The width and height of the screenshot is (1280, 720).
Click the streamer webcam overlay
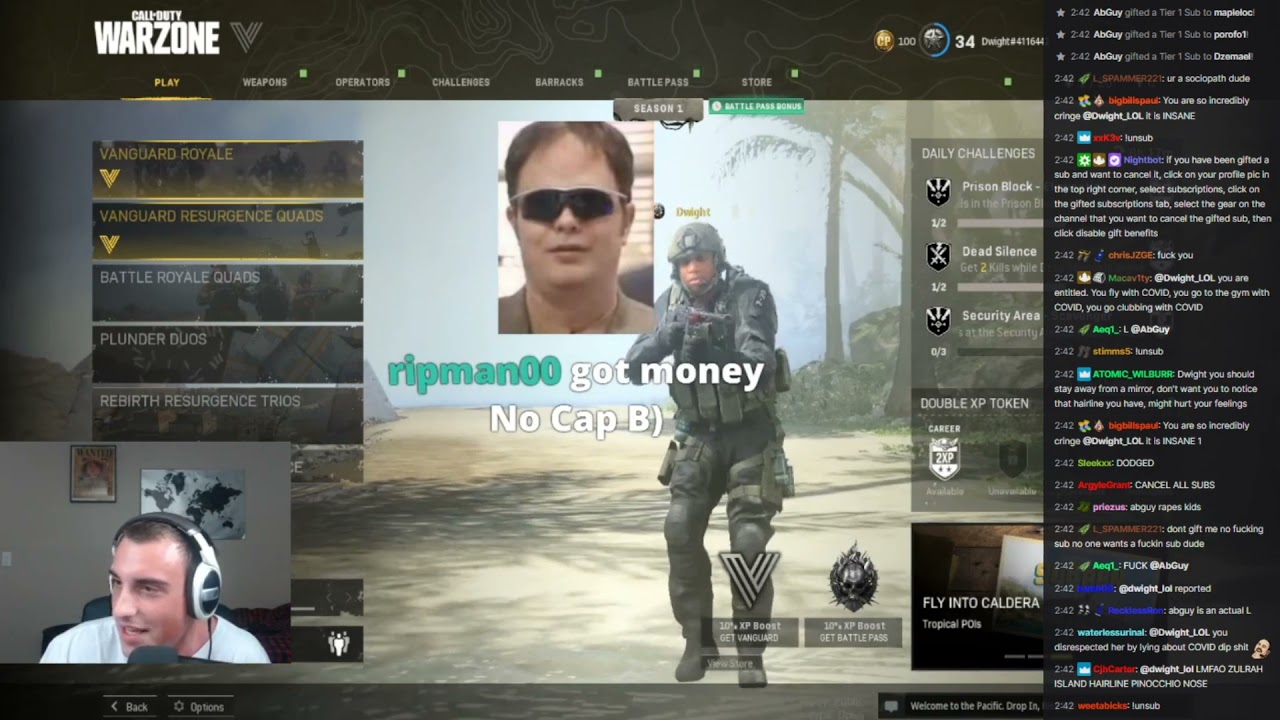pyautogui.click(x=145, y=553)
